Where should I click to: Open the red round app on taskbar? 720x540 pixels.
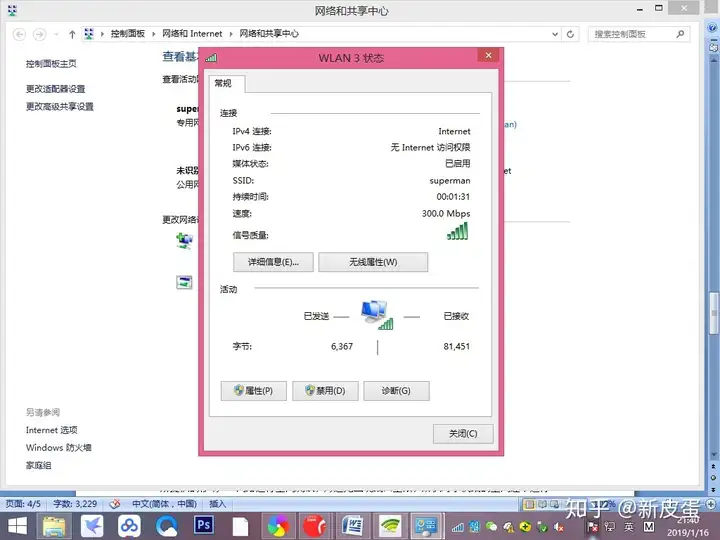(315, 526)
